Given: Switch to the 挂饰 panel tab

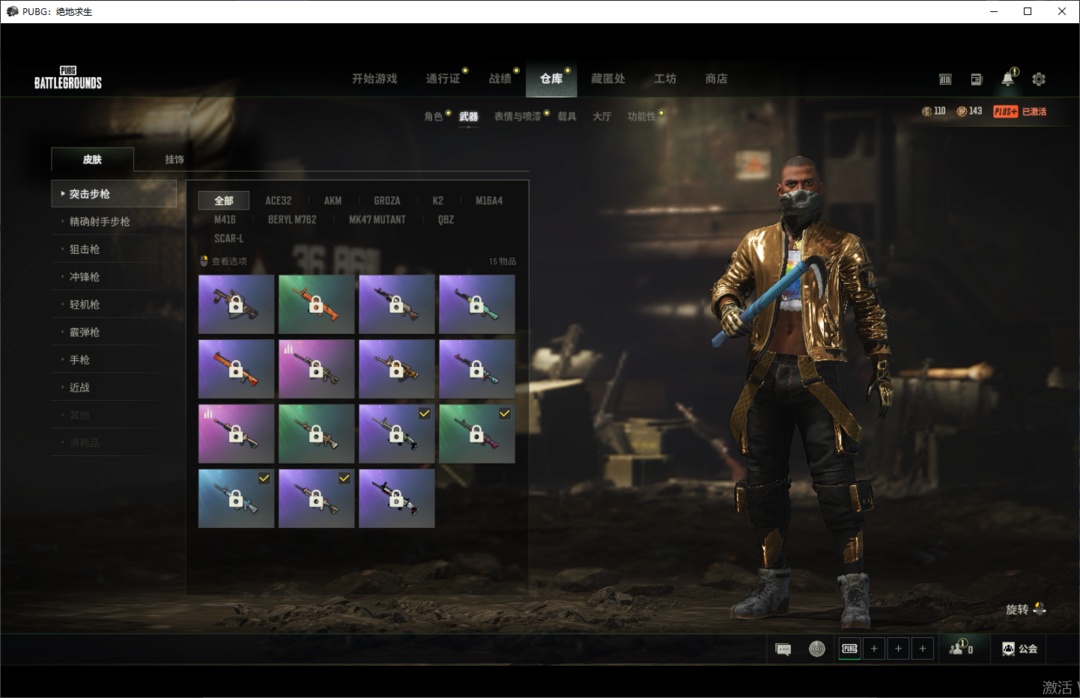Looking at the screenshot, I should 174,159.
